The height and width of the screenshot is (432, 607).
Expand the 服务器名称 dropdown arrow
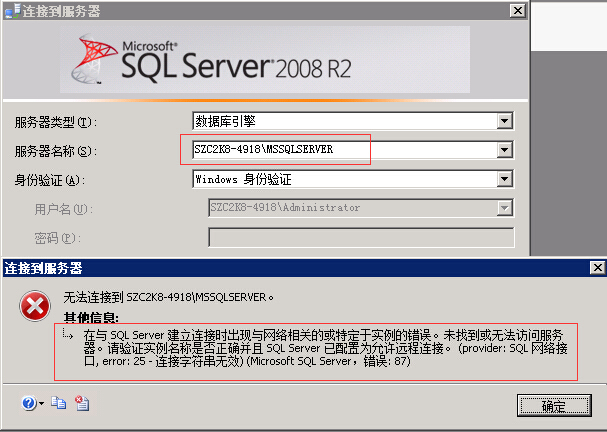click(504, 151)
